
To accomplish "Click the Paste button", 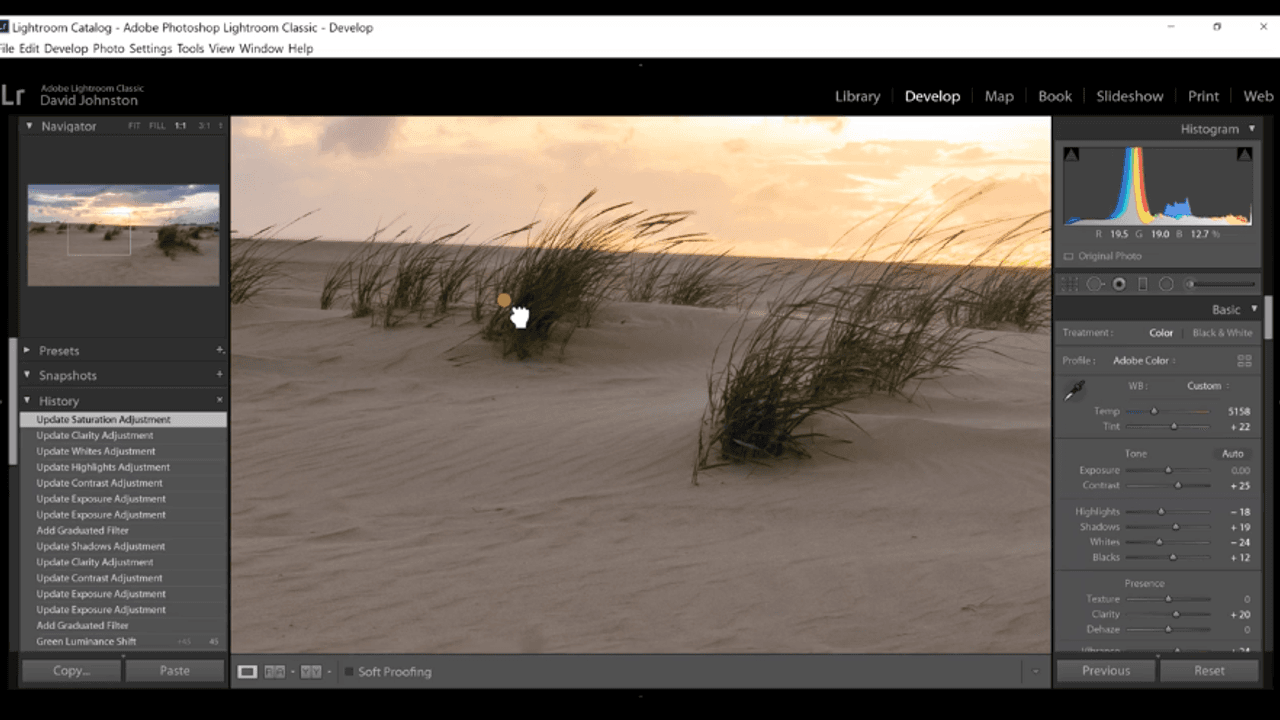I will [175, 670].
